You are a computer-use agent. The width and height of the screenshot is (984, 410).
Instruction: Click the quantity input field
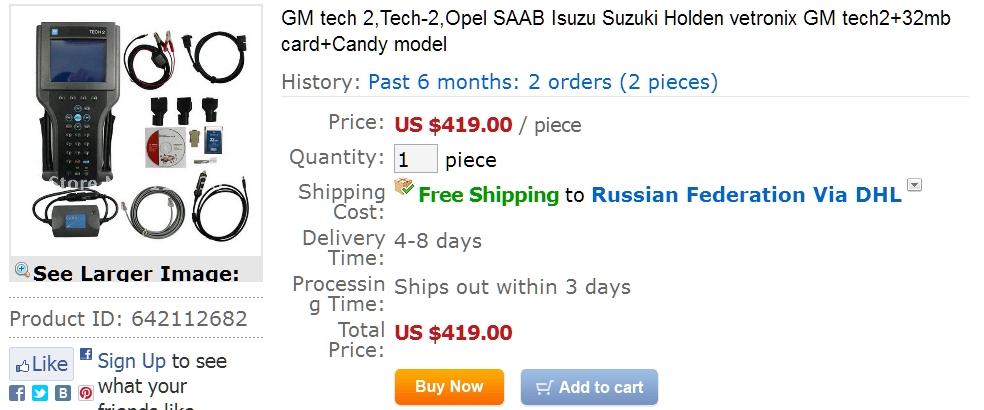coord(416,159)
